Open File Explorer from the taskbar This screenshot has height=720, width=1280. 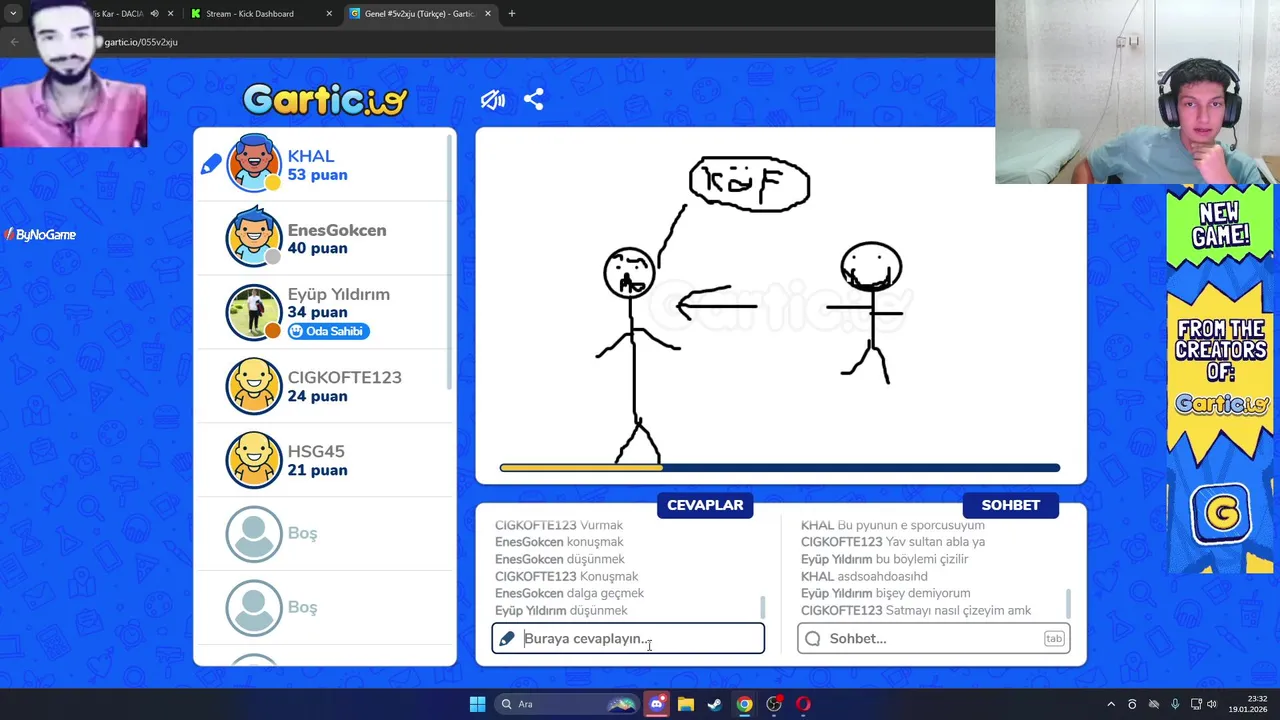point(686,704)
